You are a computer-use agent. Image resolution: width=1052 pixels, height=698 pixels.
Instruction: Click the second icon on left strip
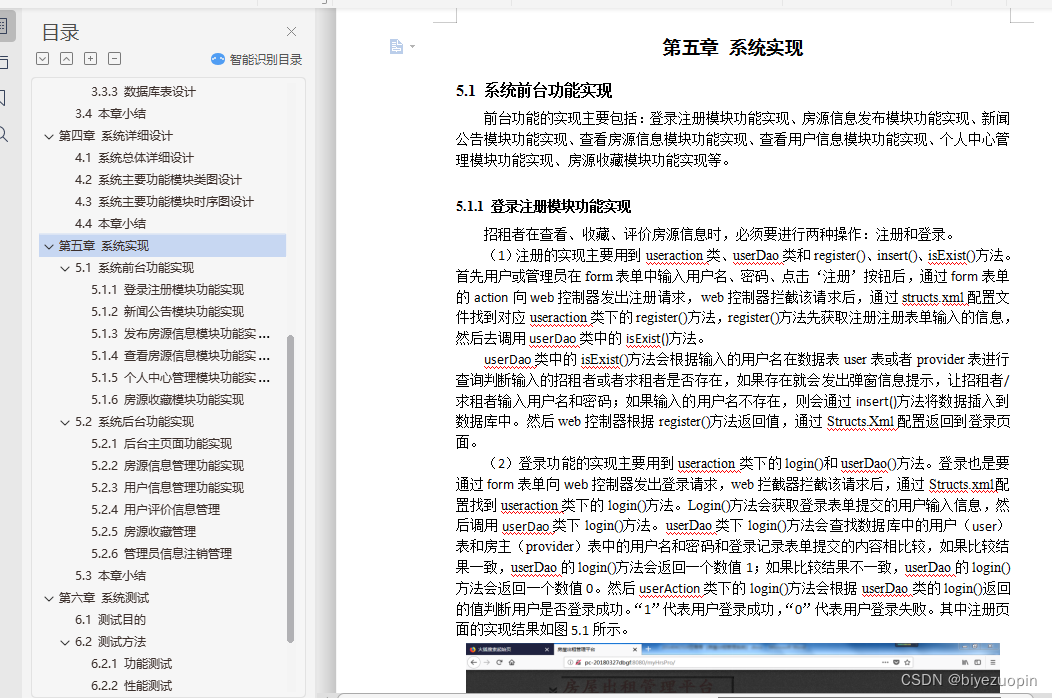click(x=3, y=62)
